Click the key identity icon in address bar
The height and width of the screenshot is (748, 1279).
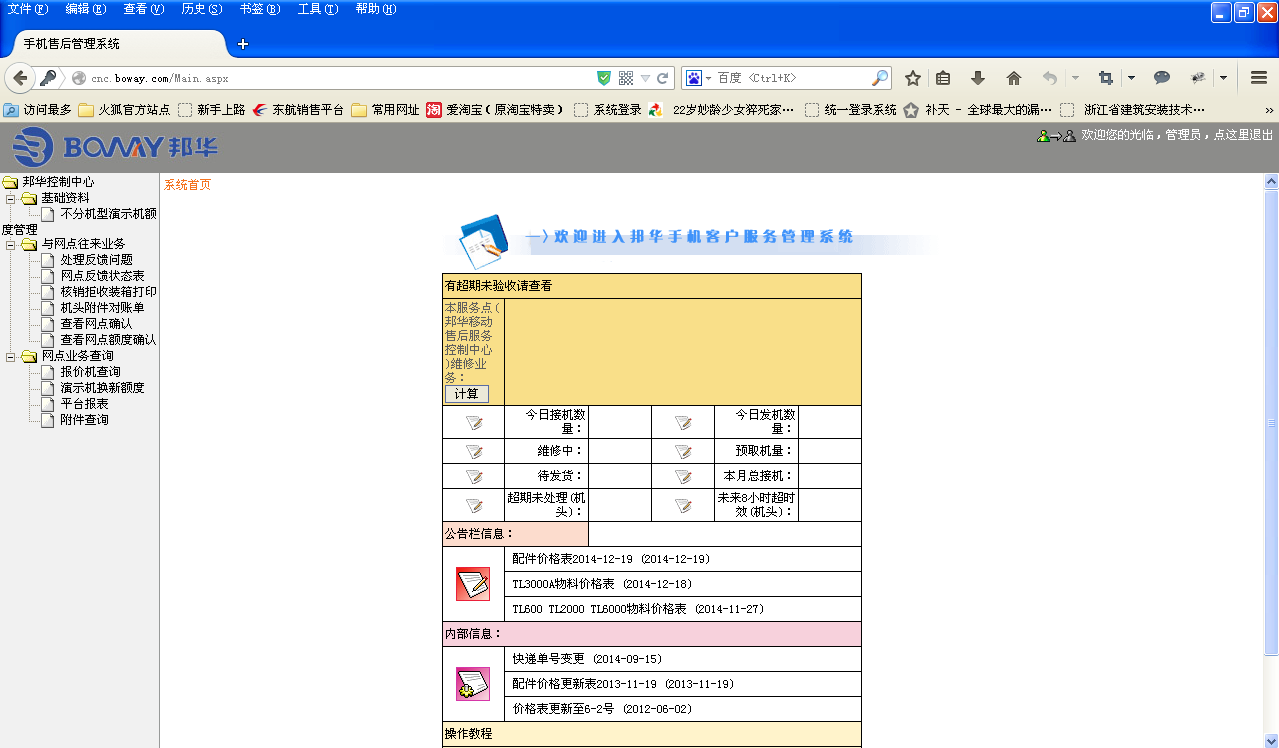47,78
